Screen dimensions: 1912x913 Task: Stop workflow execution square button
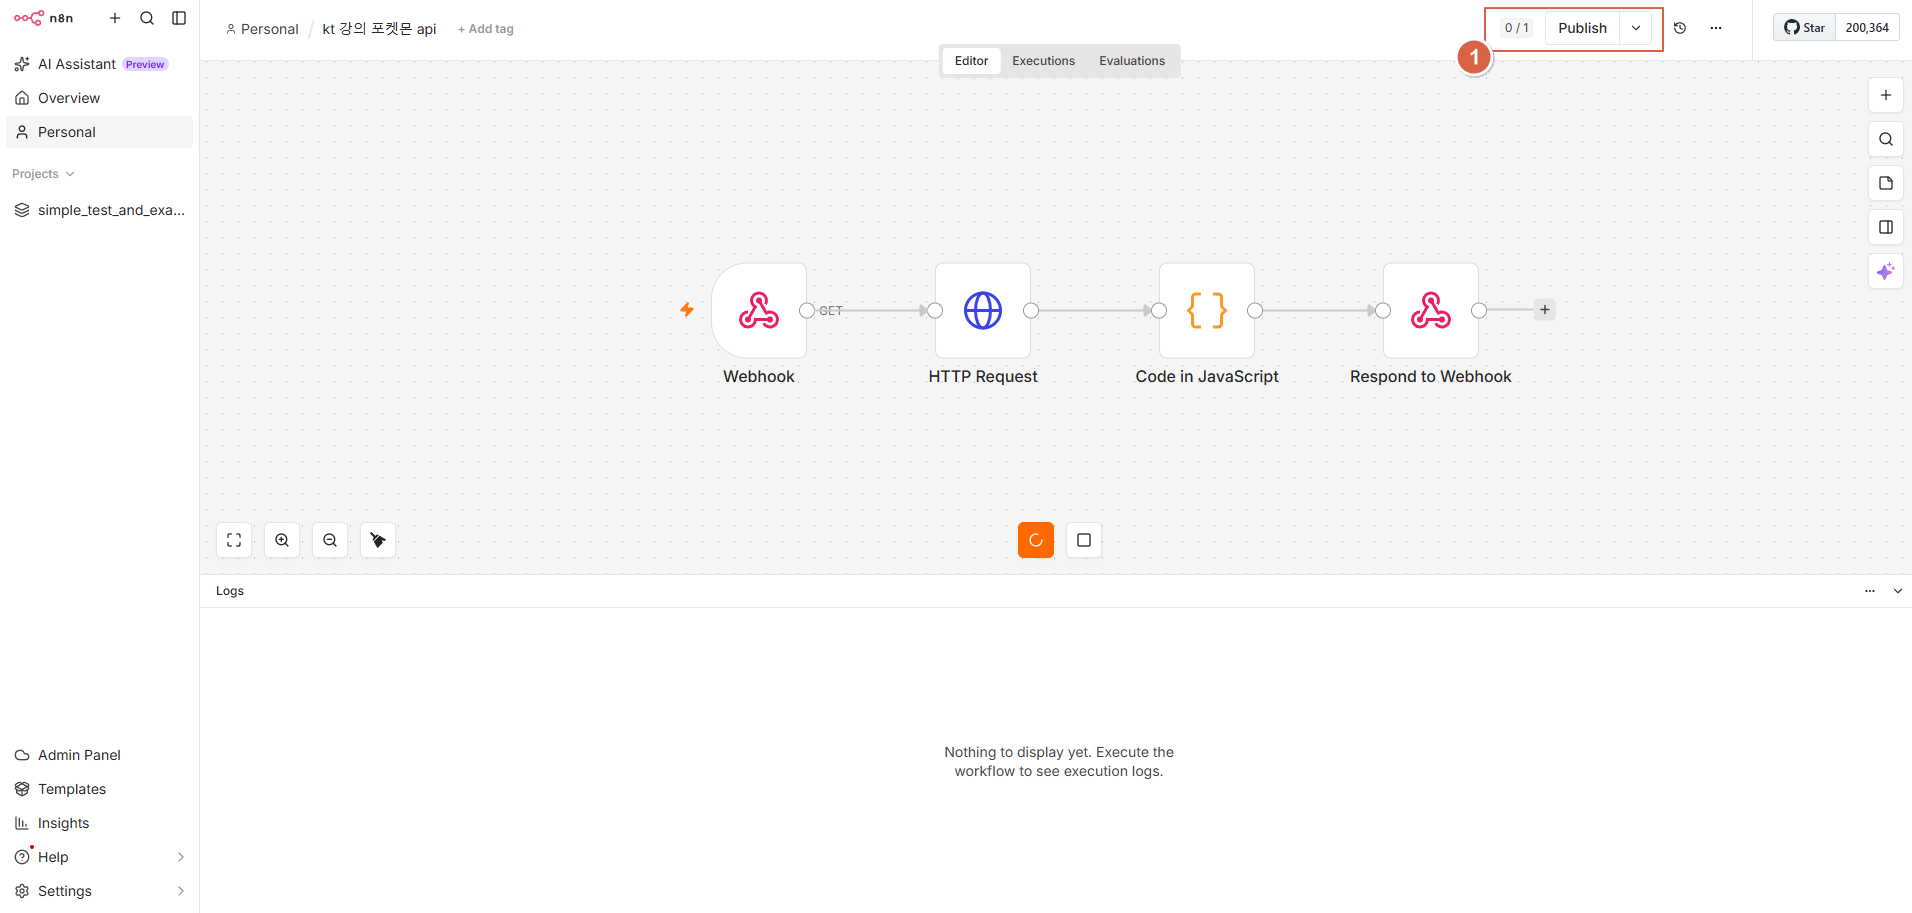click(x=1084, y=540)
